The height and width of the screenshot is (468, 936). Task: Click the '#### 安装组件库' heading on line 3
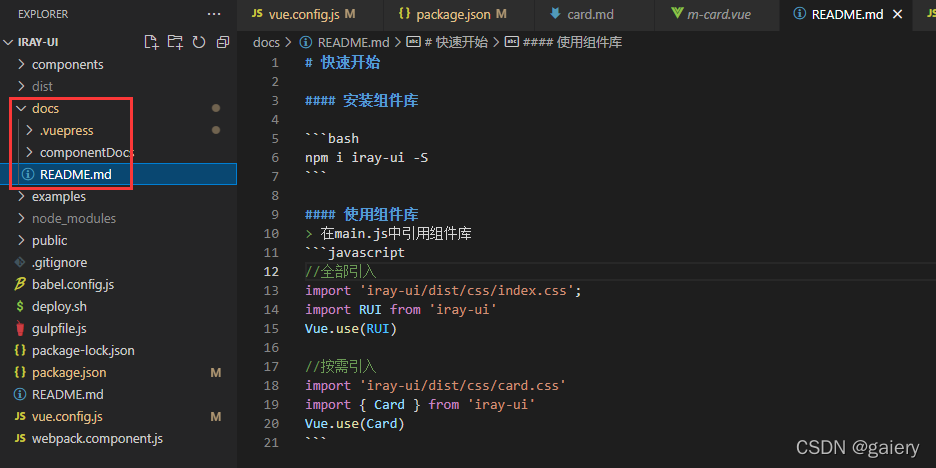tap(362, 101)
